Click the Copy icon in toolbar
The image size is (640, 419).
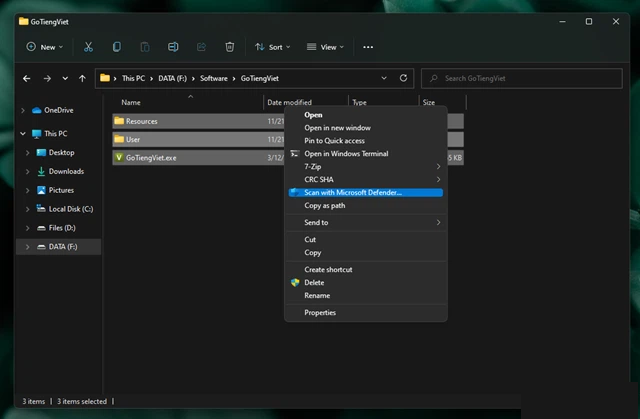117,47
